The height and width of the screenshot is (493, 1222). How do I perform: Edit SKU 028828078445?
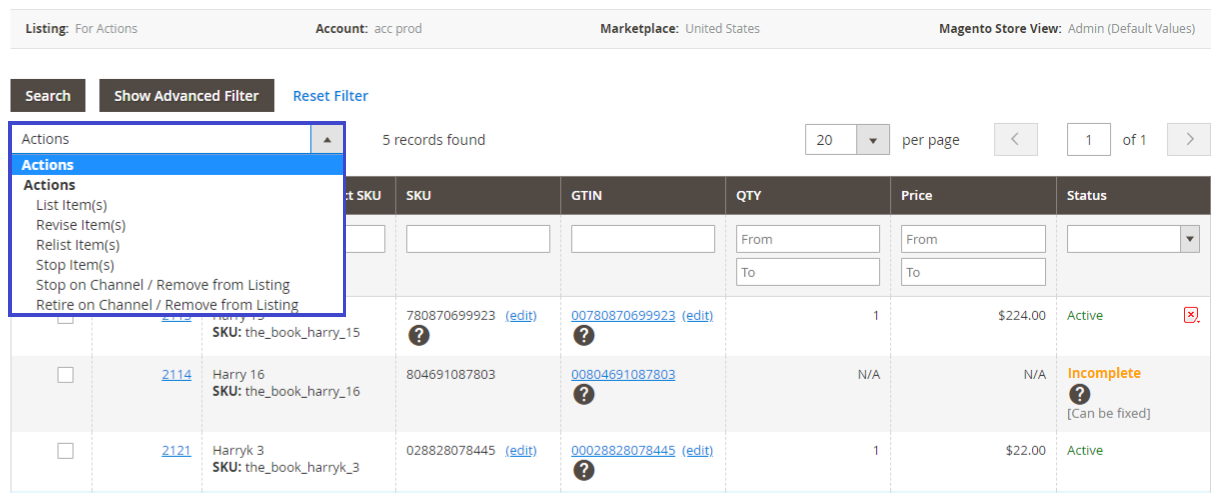[521, 450]
